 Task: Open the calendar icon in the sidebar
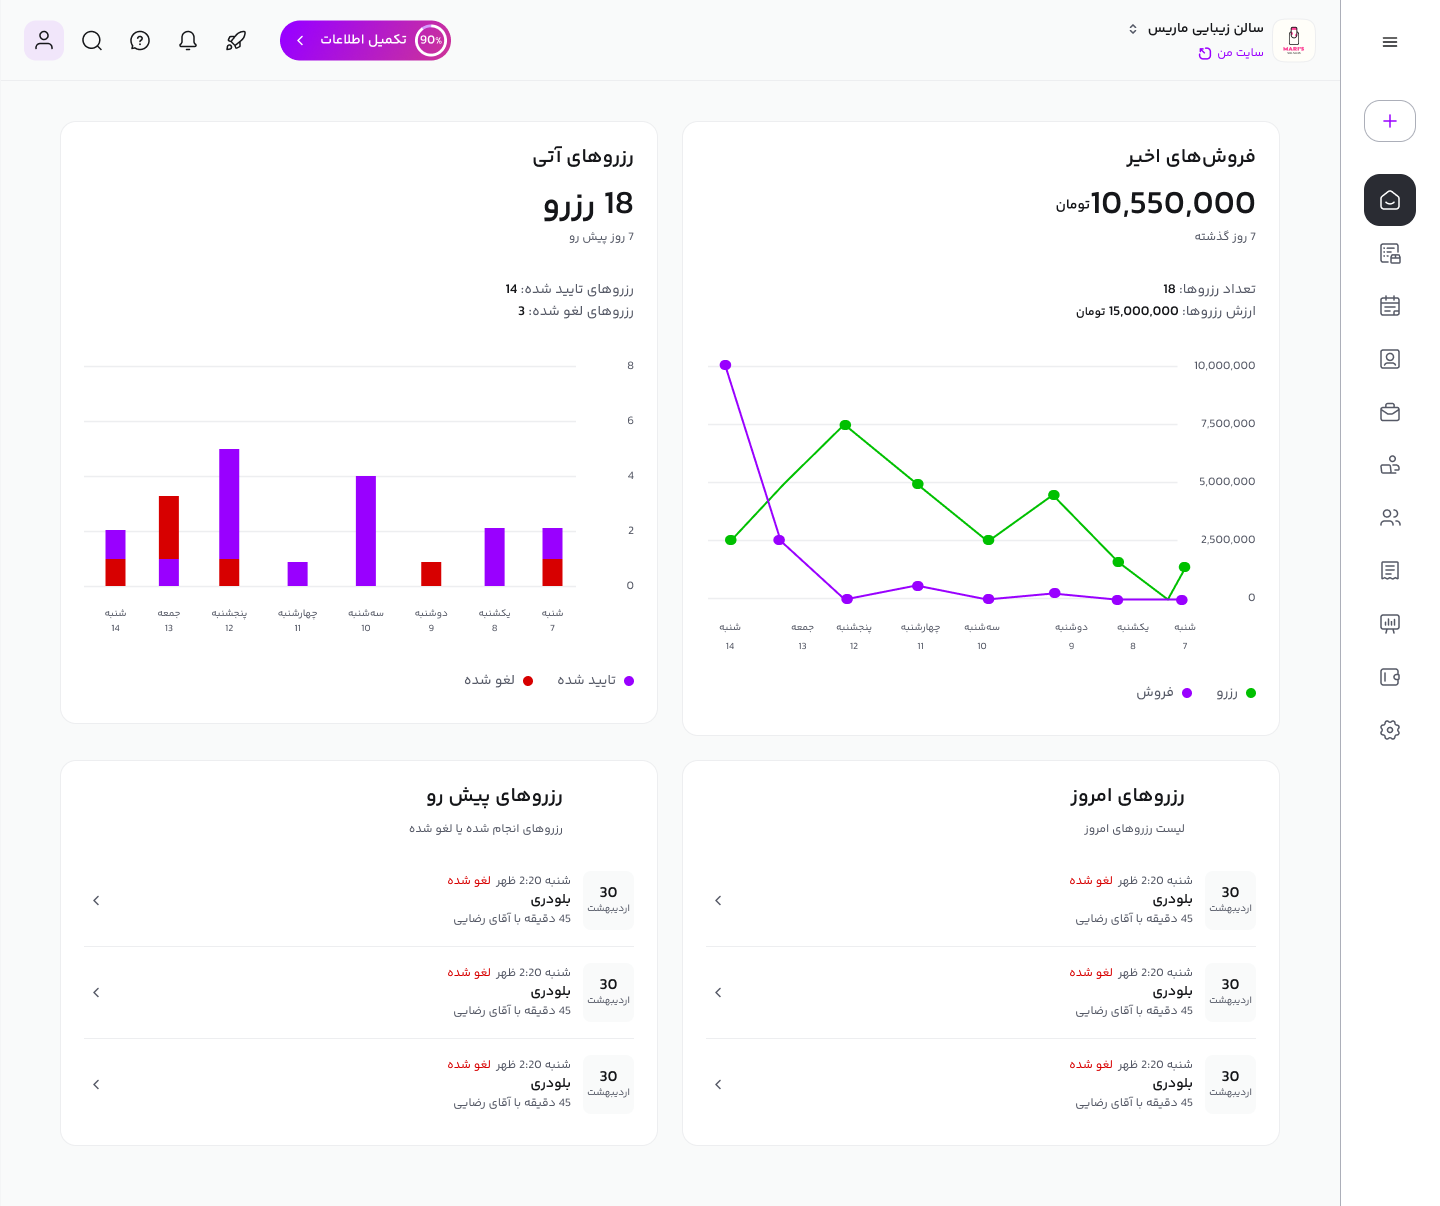pyautogui.click(x=1389, y=306)
